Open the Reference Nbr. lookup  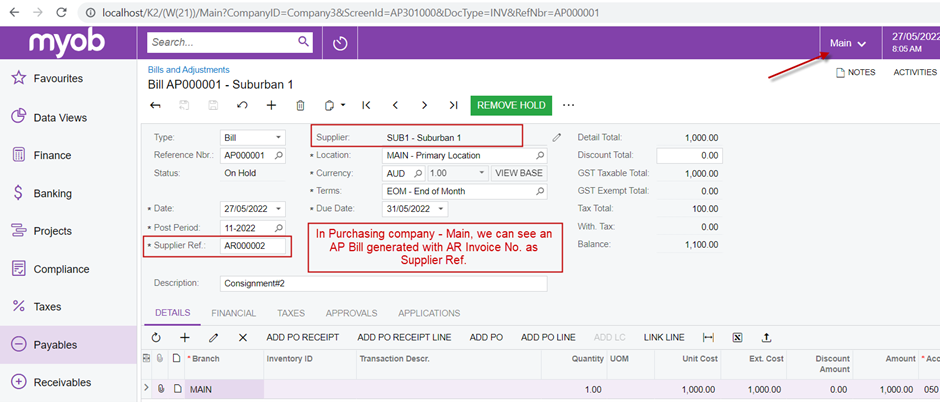(x=279, y=155)
